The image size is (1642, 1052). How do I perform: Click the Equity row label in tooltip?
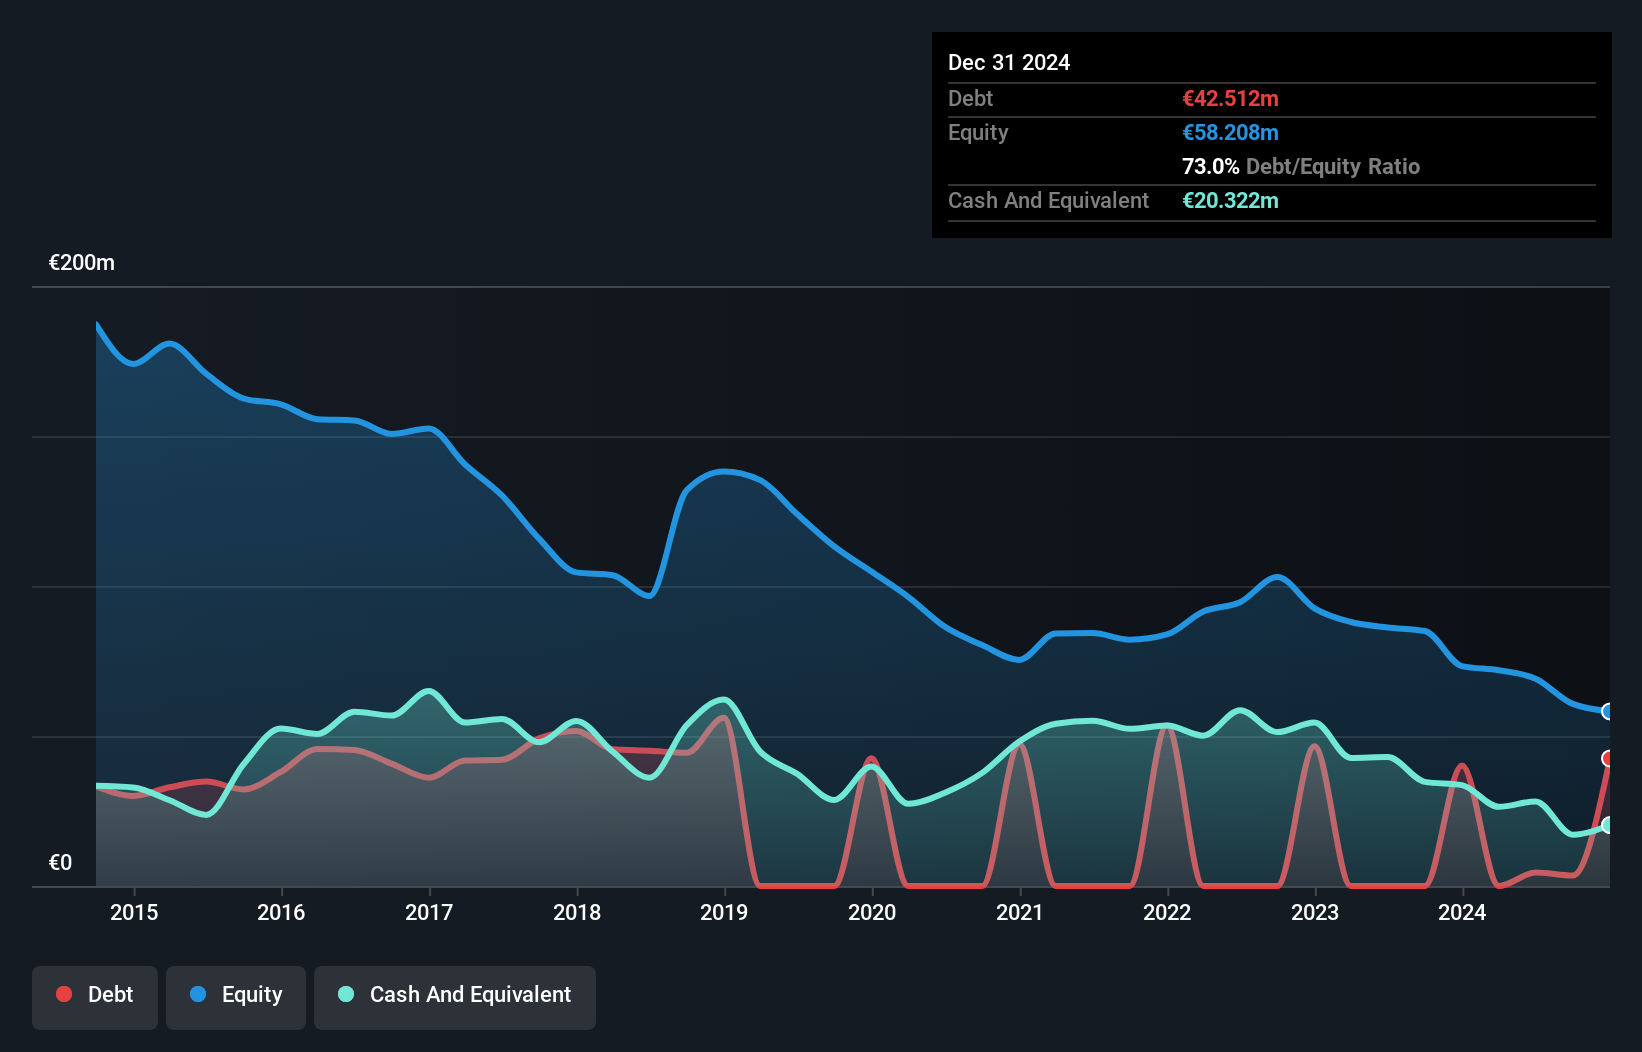click(978, 133)
